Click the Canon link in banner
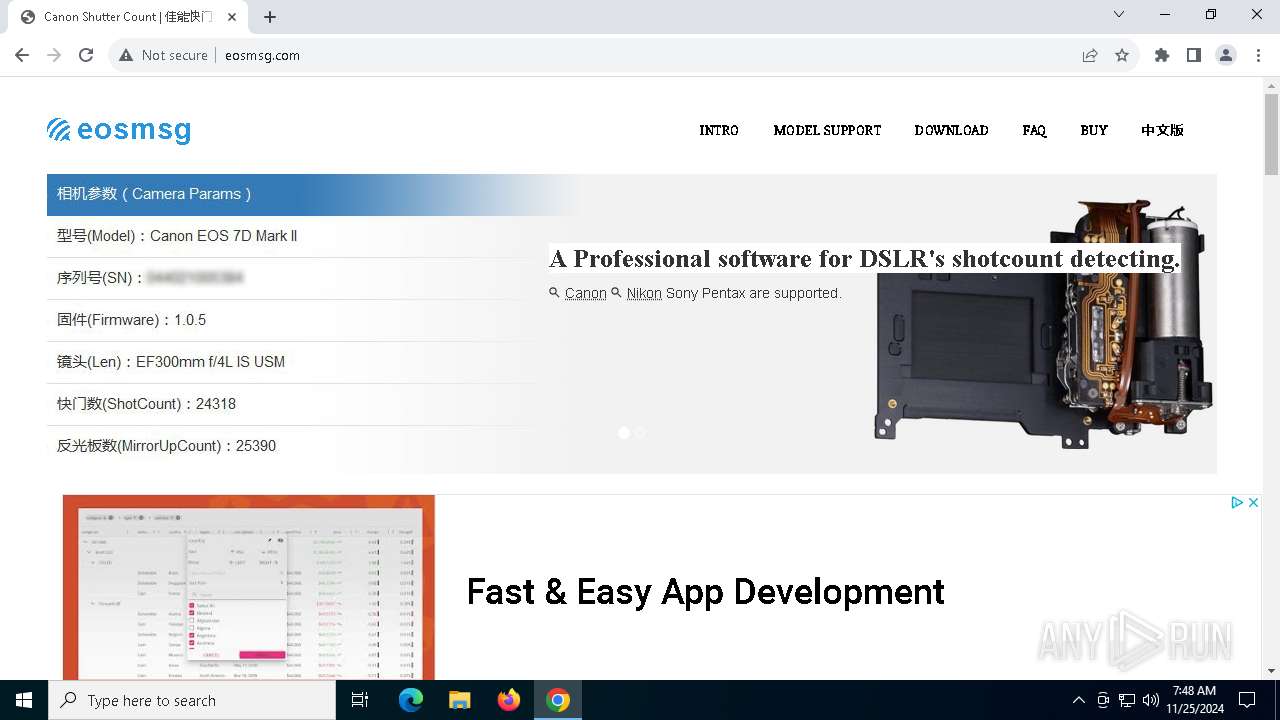The width and height of the screenshot is (1280, 720). pos(585,293)
